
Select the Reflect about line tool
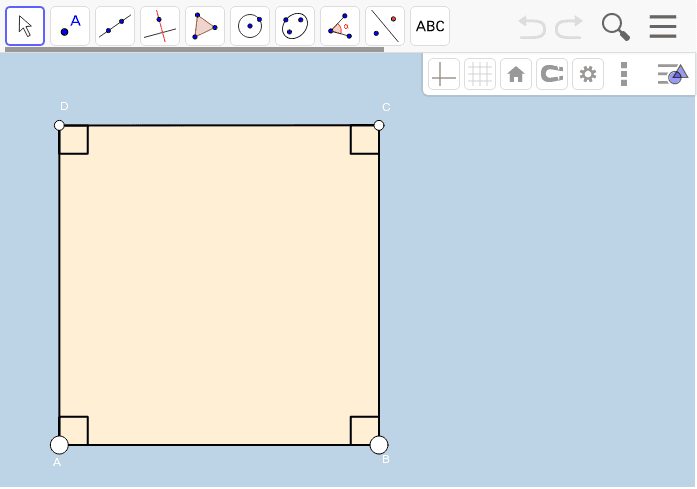pyautogui.click(x=385, y=26)
